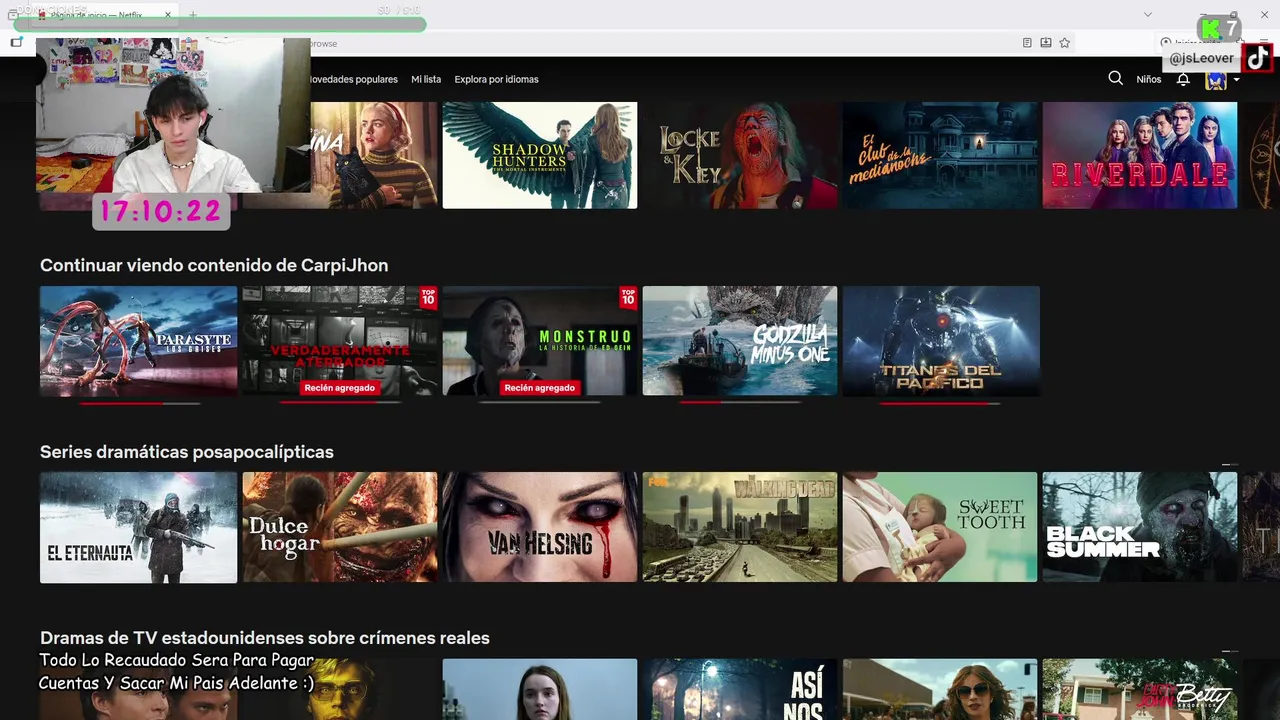Click the Sonic profile avatar
Viewport: 1280px width, 720px height.
point(1216,80)
